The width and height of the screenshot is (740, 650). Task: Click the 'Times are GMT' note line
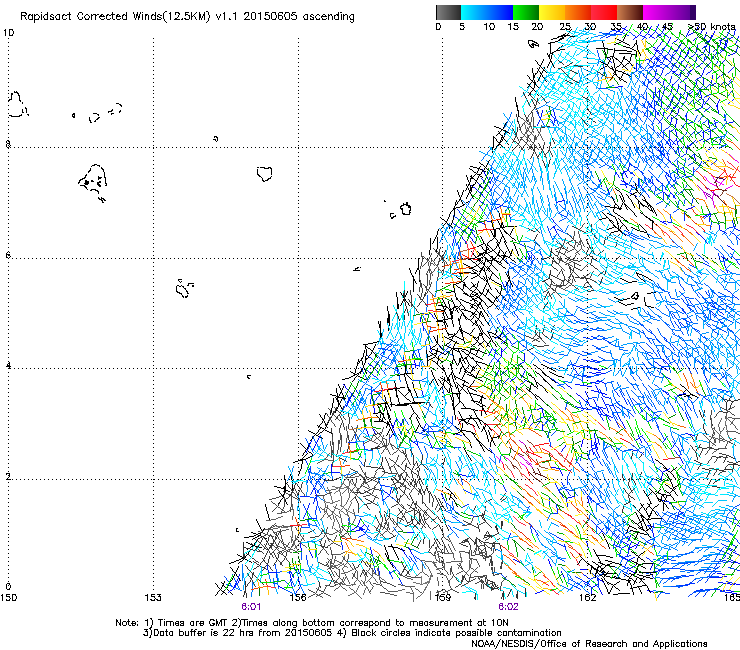pyautogui.click(x=312, y=623)
